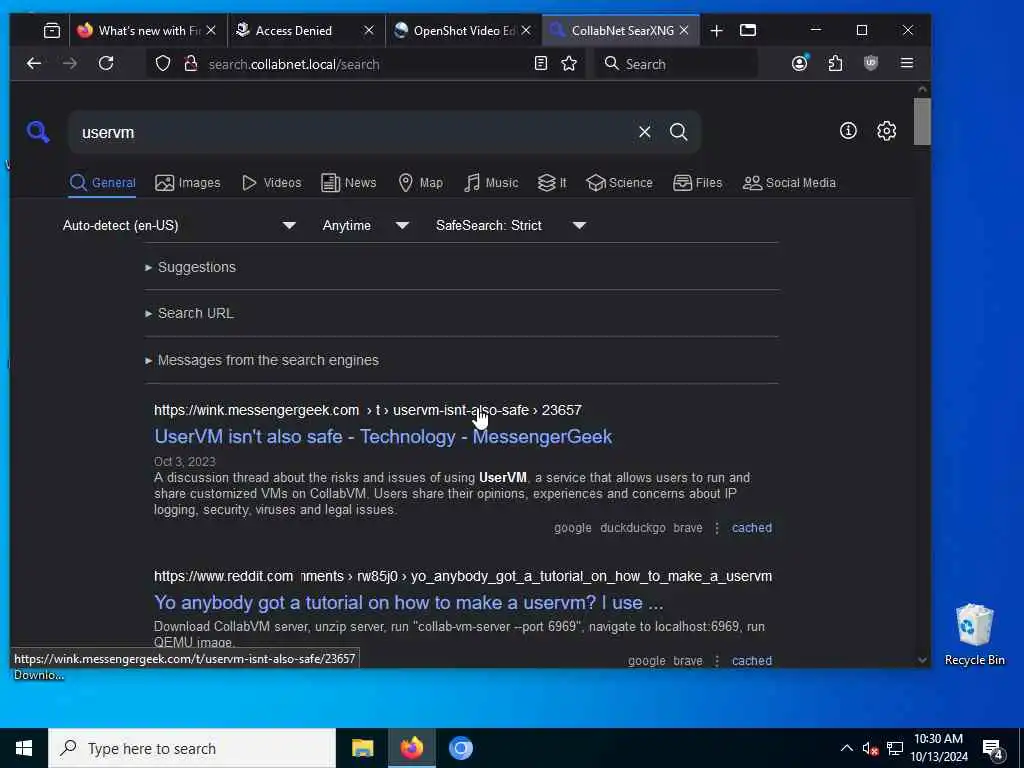Open Firefox hamburger application menu
The height and width of the screenshot is (768, 1024).
[907, 63]
